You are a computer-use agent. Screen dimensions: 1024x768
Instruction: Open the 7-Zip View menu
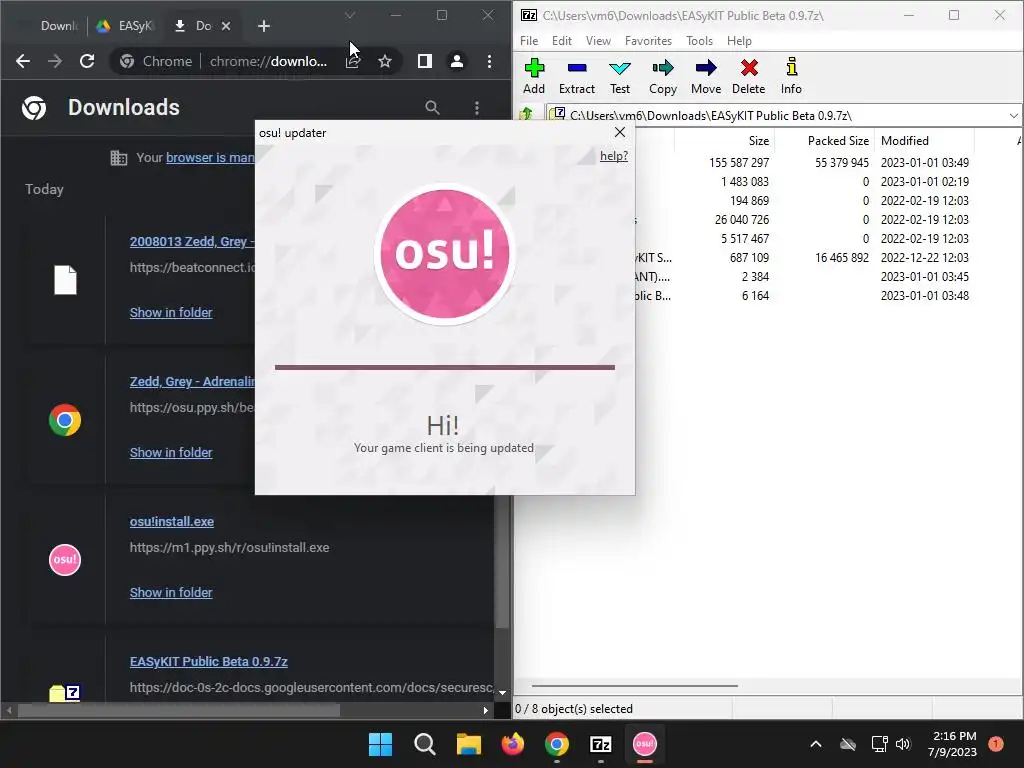point(598,40)
